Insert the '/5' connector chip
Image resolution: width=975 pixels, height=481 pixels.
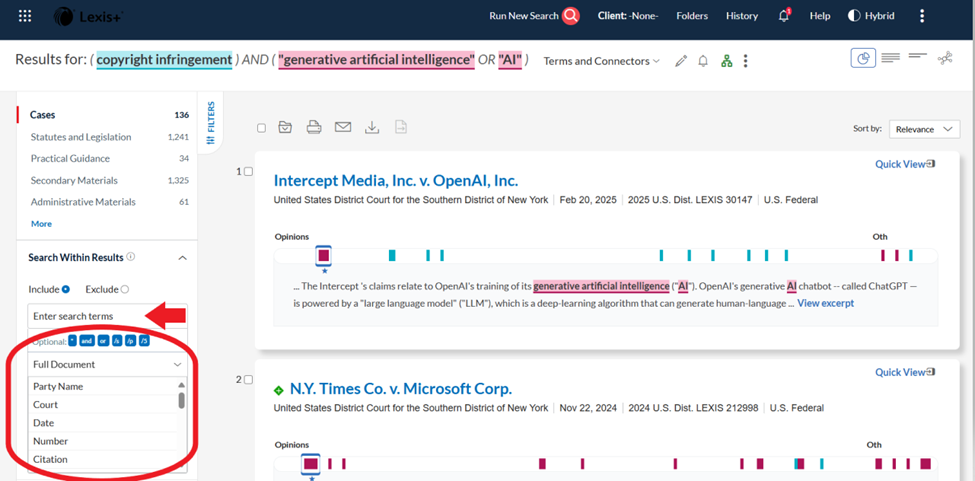point(144,341)
